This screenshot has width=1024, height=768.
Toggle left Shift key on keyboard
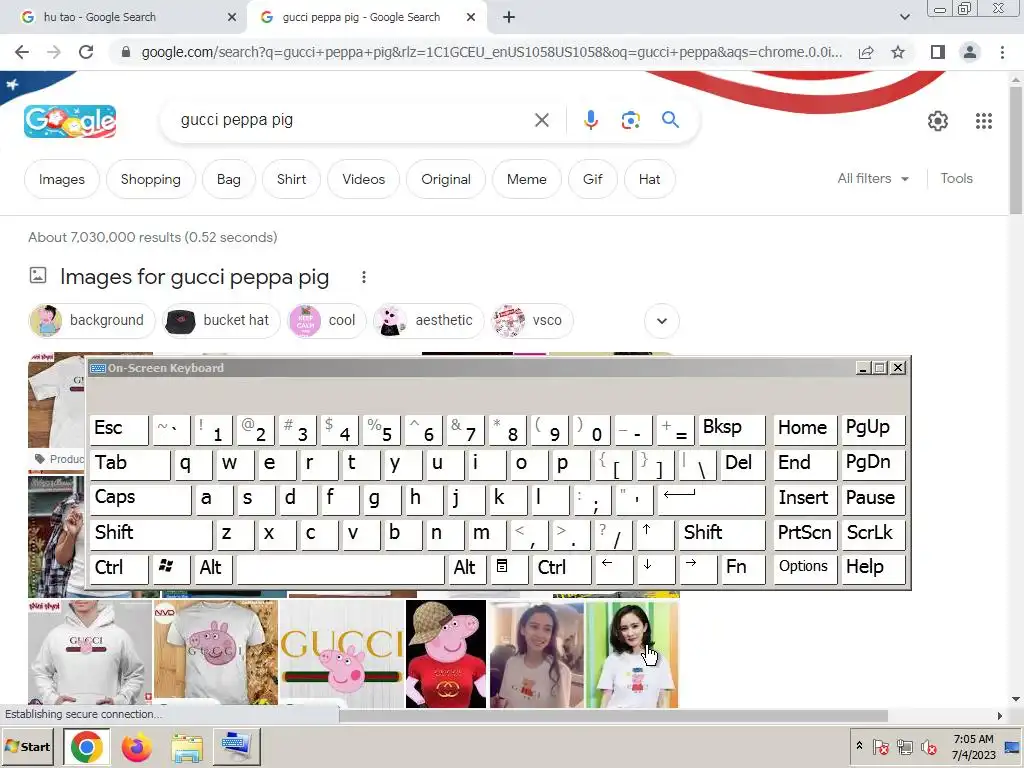coord(151,534)
